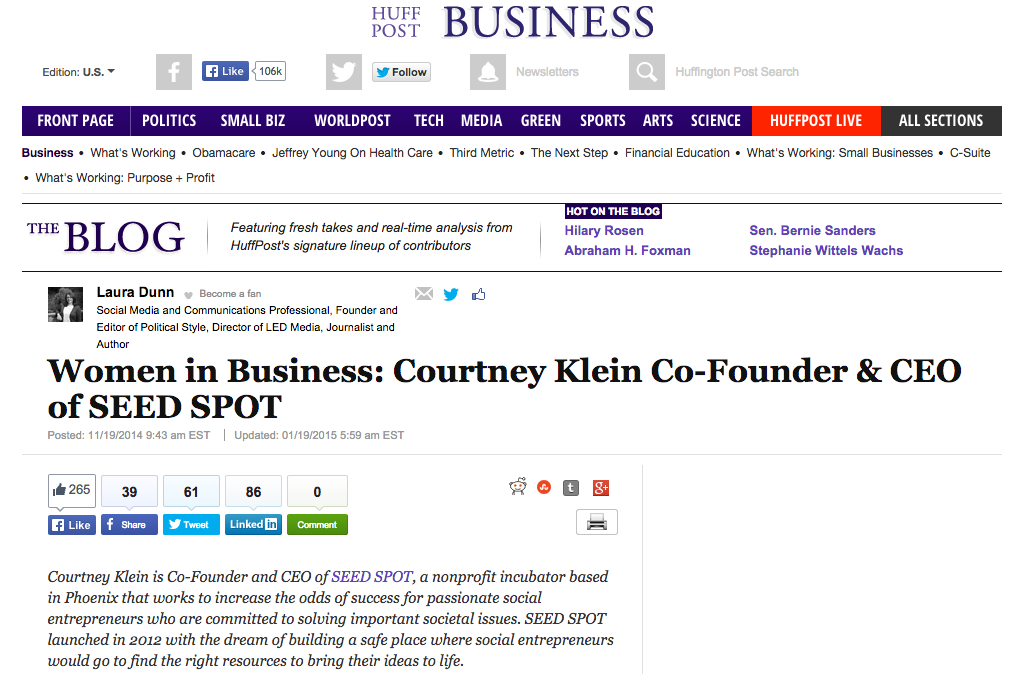Screen dimensions: 1012x674
Task: Share article via Google Plus icon
Action: 601,488
